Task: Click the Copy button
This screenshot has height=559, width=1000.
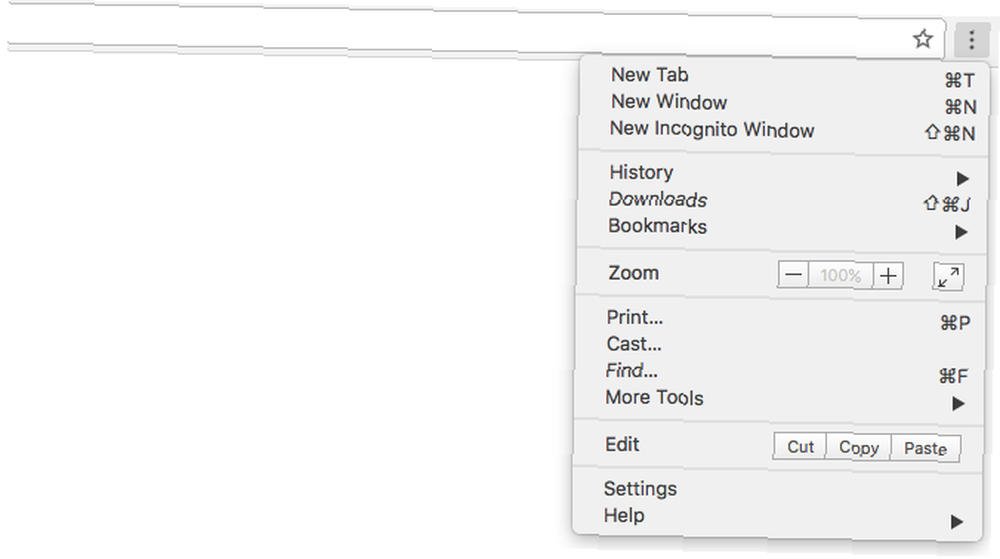Action: 858,447
